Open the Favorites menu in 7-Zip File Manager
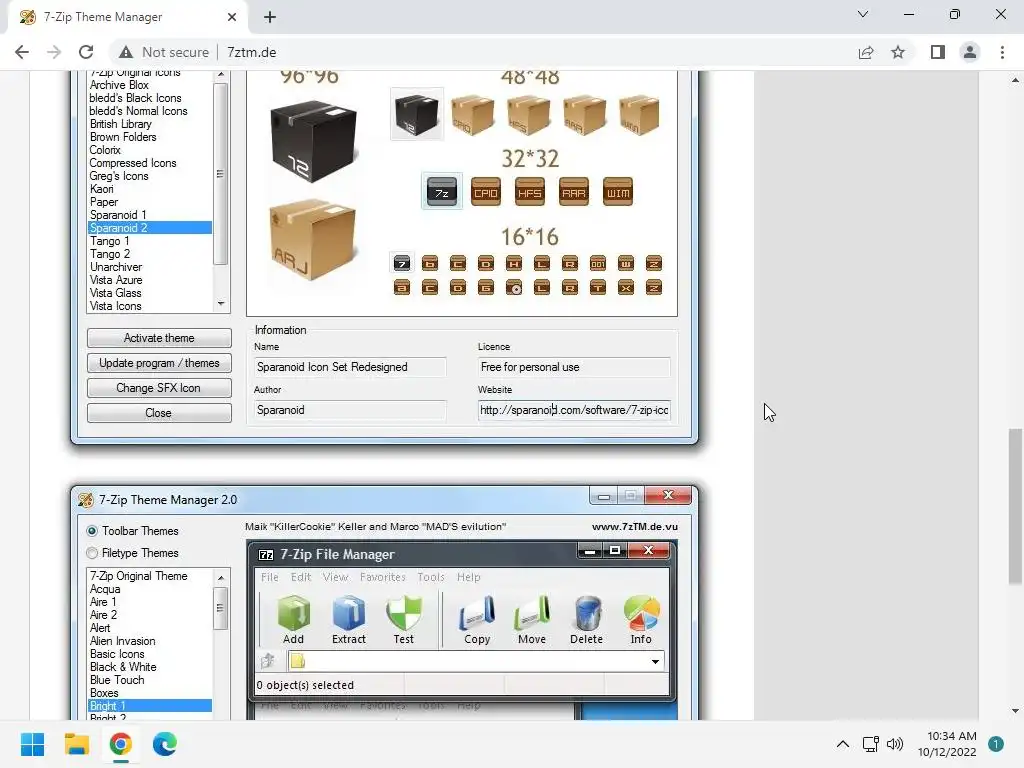 (x=383, y=577)
